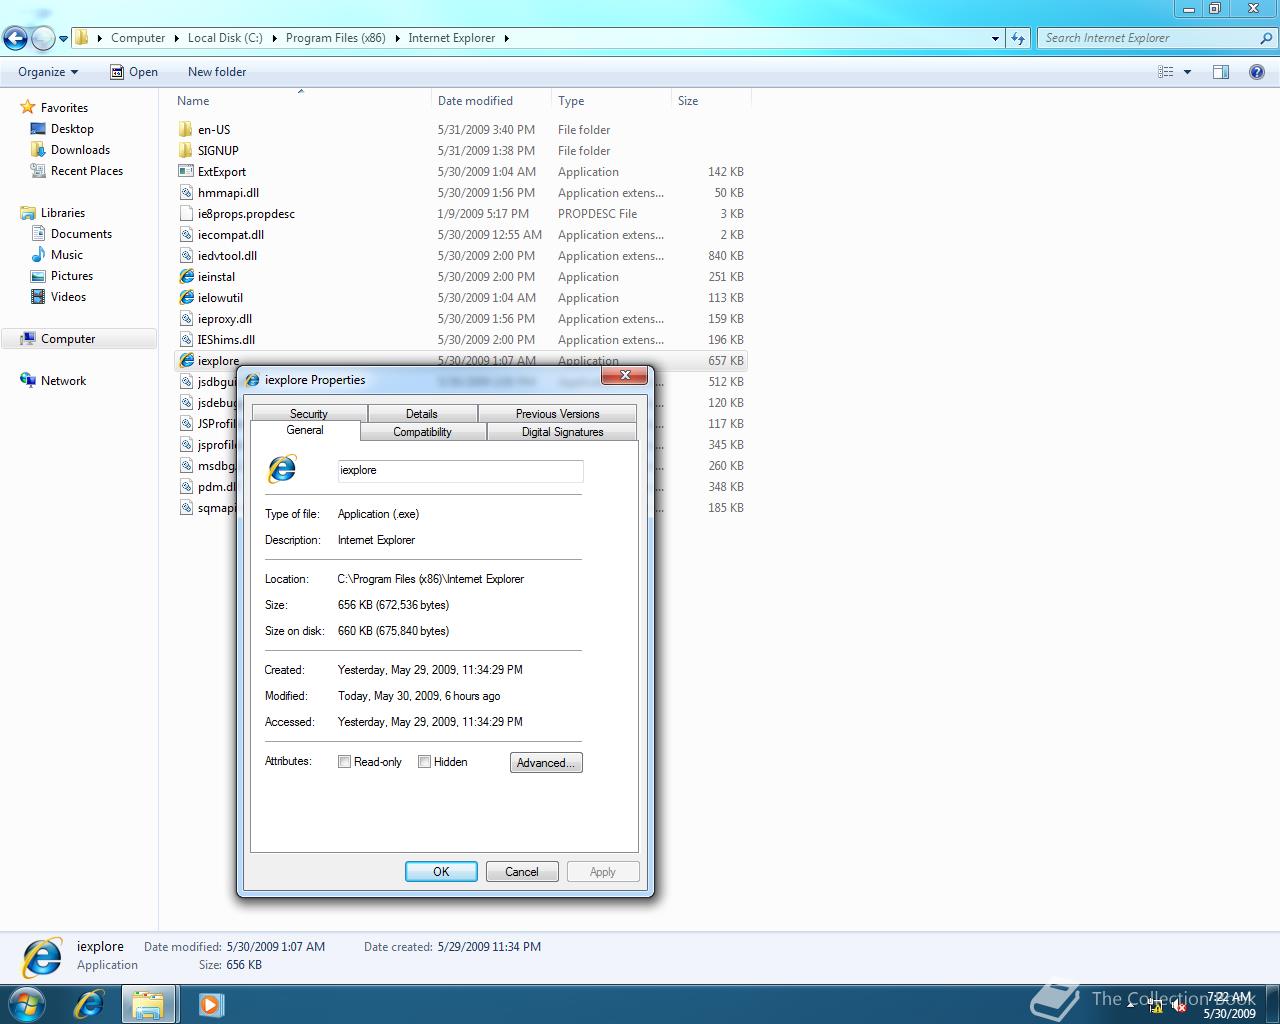The width and height of the screenshot is (1280, 1024).
Task: Select iedvtool.dll file
Action: tap(227, 256)
